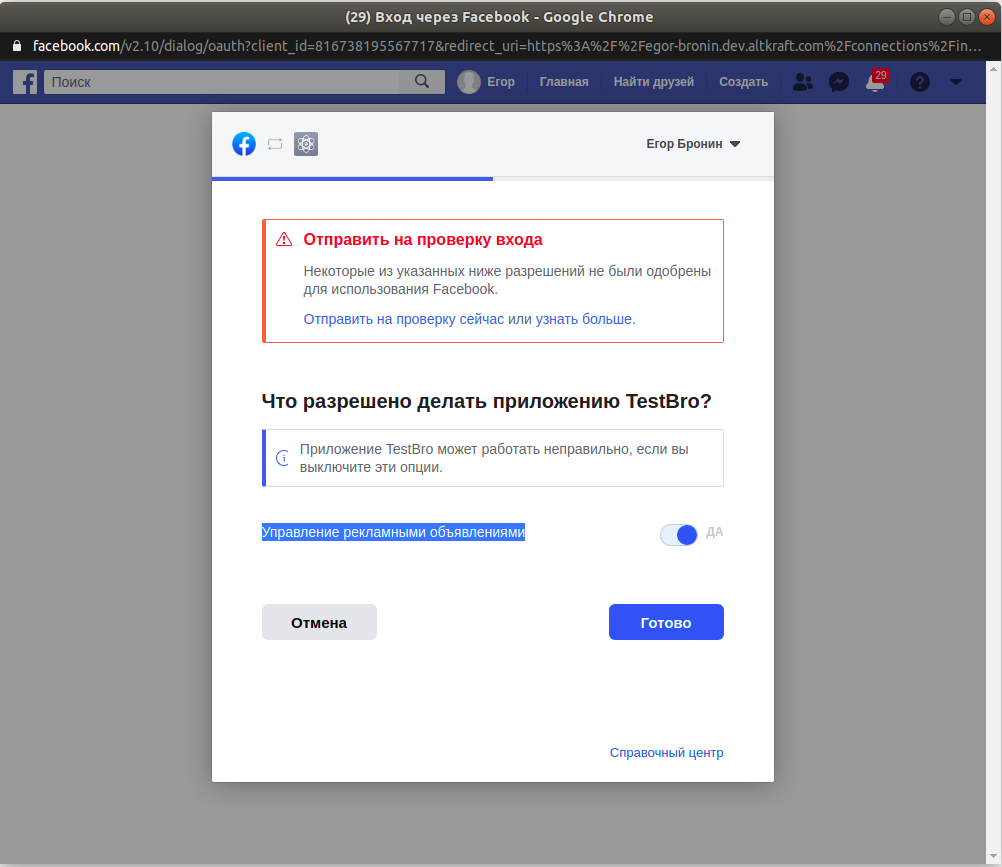The height and width of the screenshot is (867, 1002).
Task: Open notifications bell with 29 badge
Action: coord(876,81)
